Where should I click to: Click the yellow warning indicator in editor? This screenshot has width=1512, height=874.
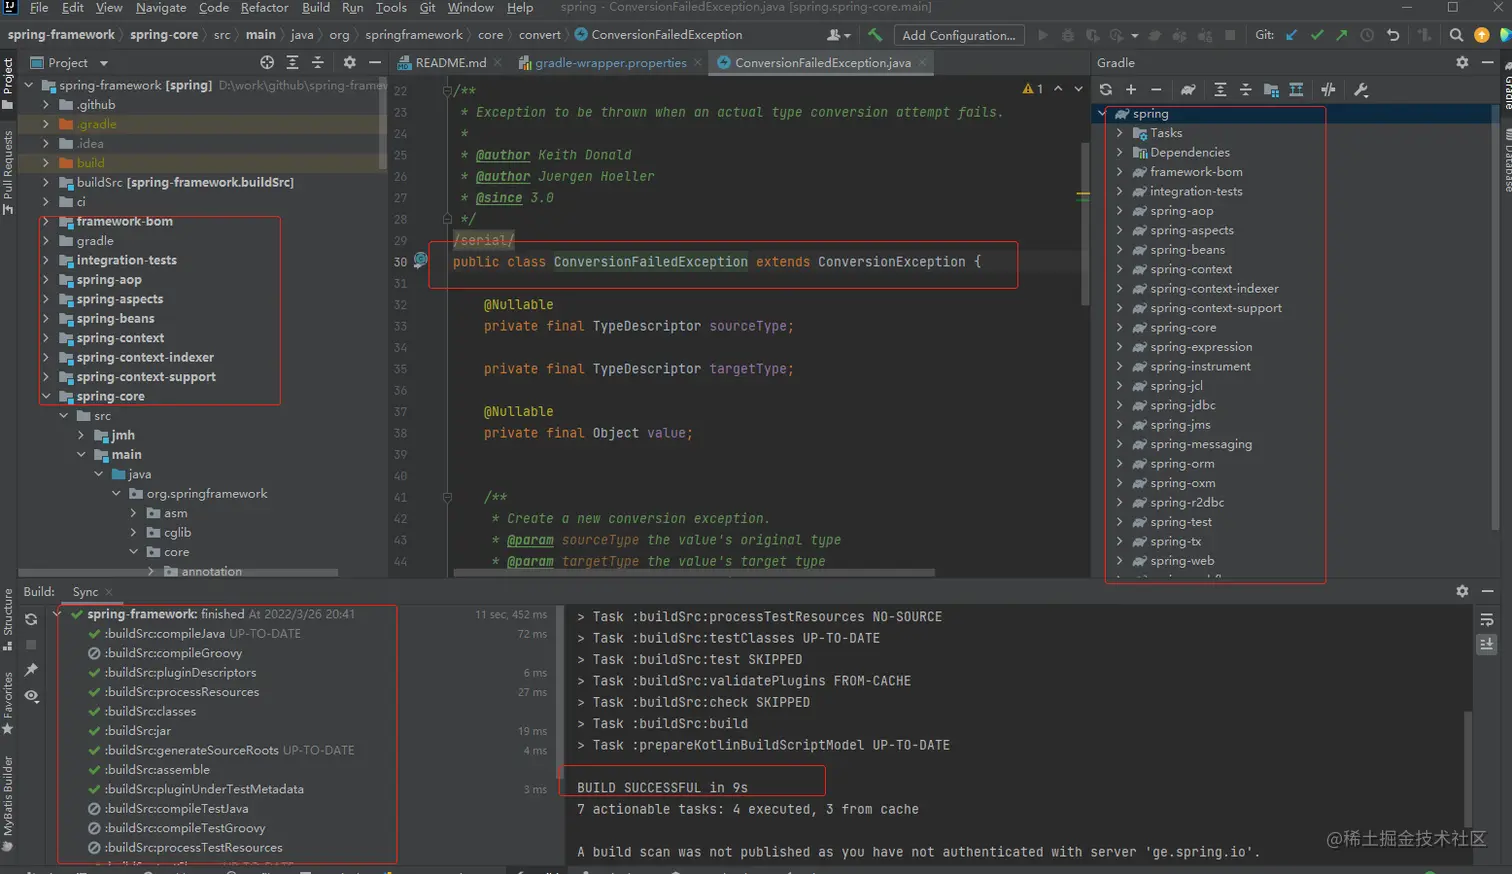[x=1033, y=89]
